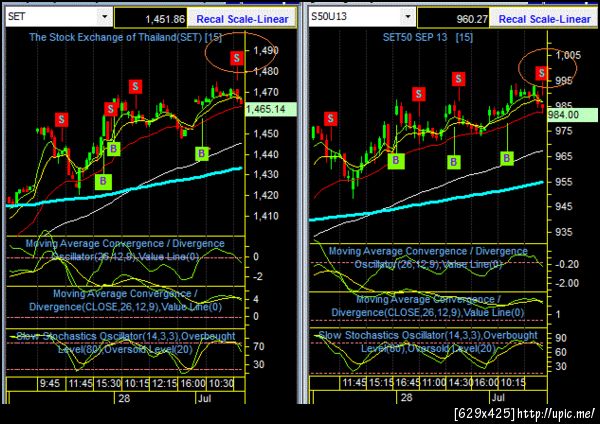The height and width of the screenshot is (424, 600).
Task: Click the circled S sell marker on SET chart
Action: 237,58
